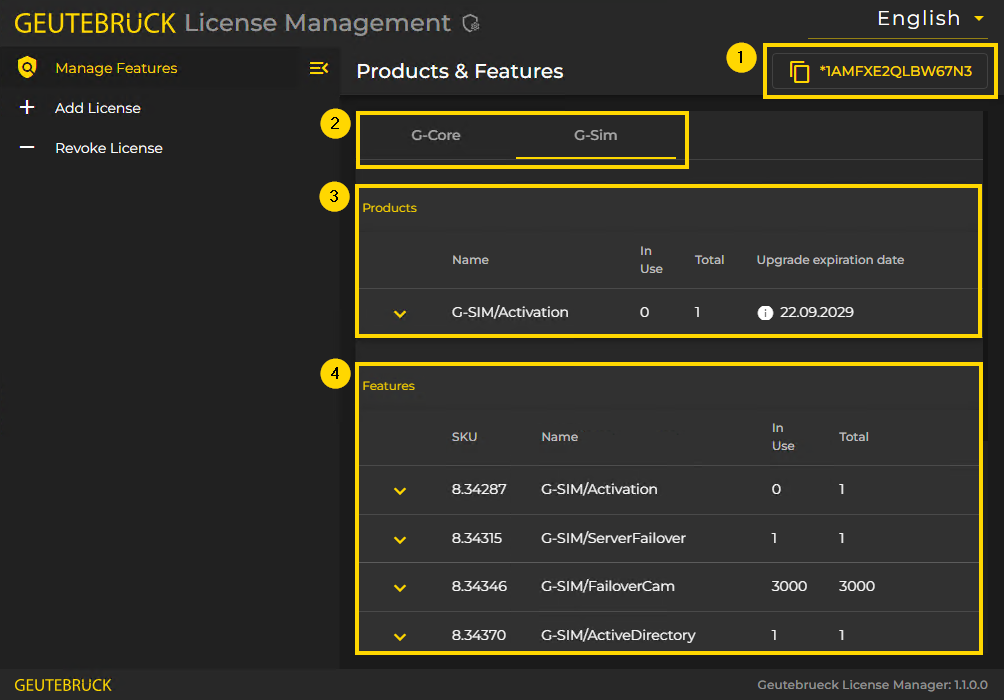Click SKU 8.34346
The image size is (1004, 700).
coord(480,586)
